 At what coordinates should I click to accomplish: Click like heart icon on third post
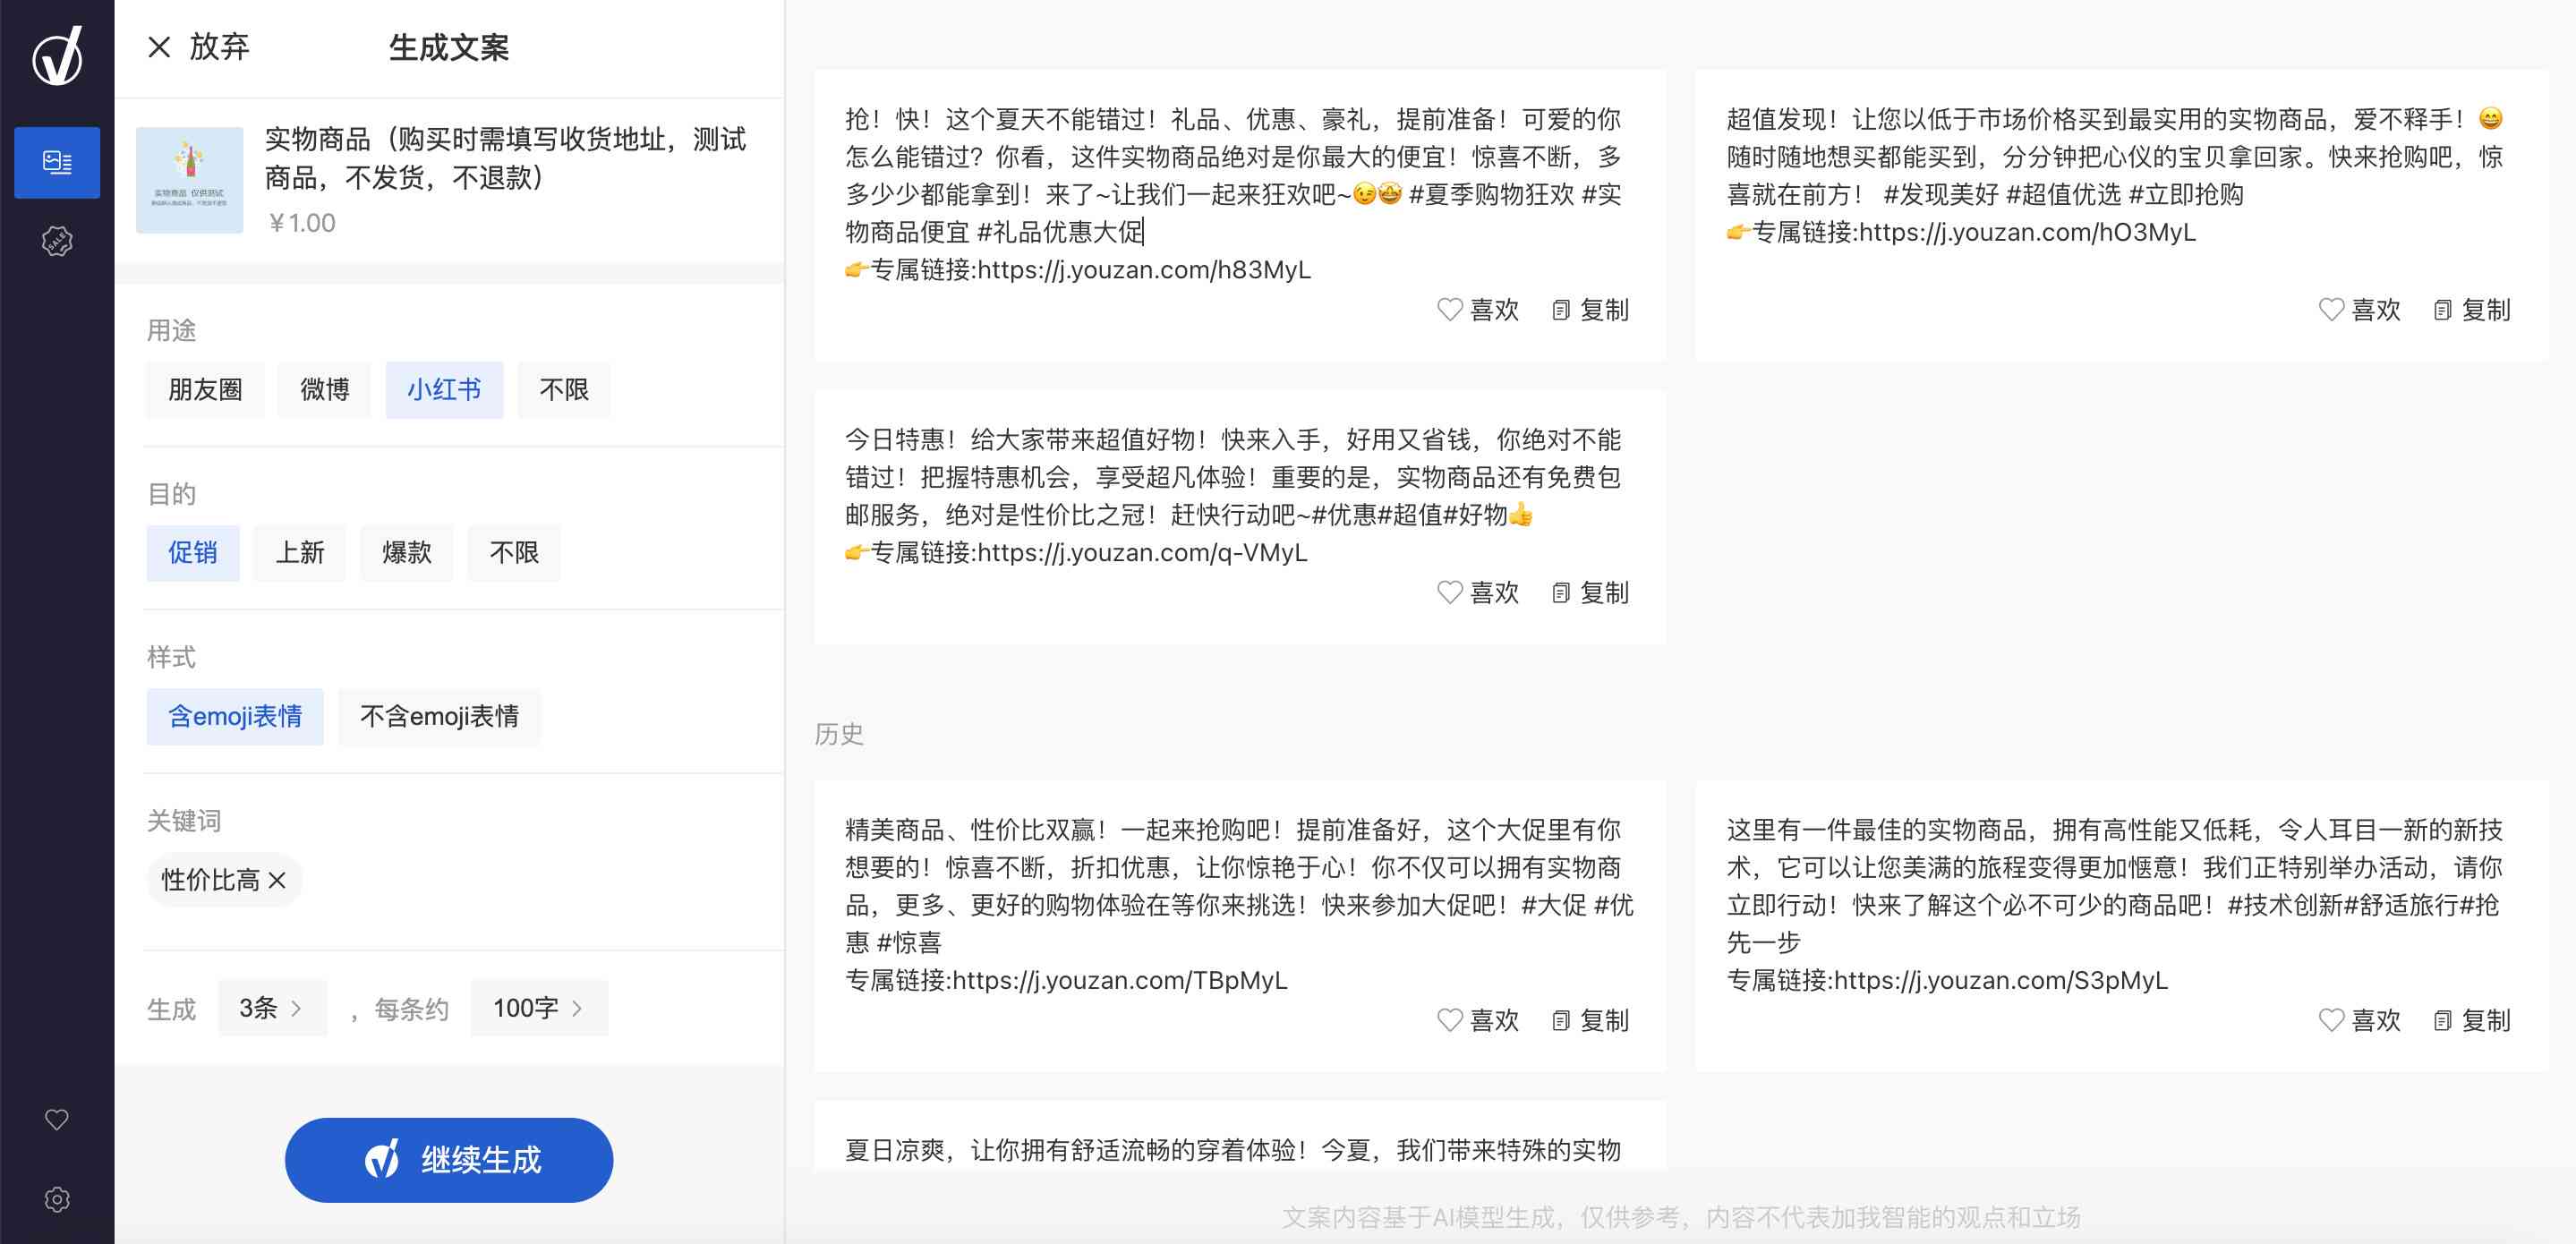click(1449, 595)
